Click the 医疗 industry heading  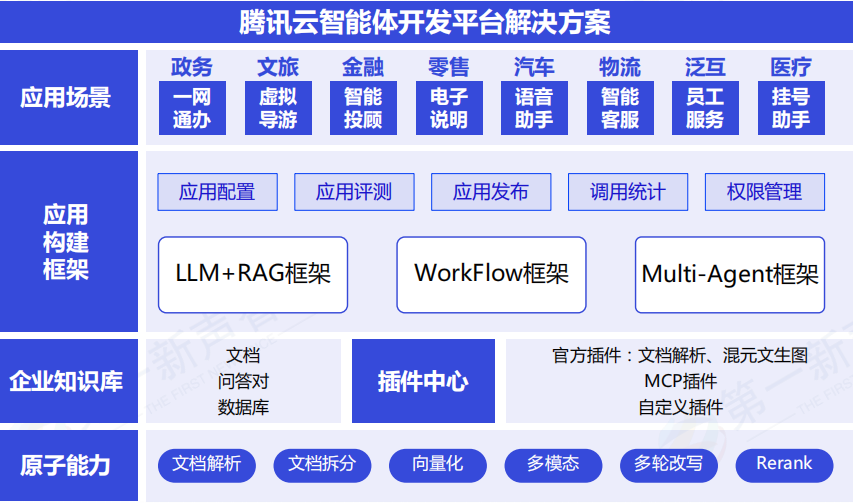(x=791, y=67)
